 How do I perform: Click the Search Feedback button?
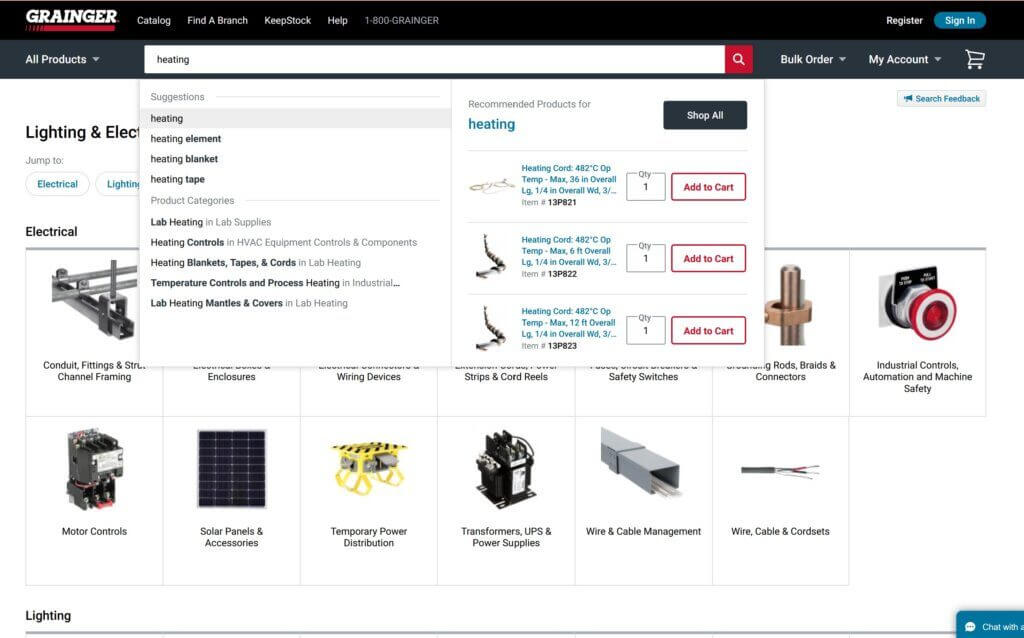point(941,99)
